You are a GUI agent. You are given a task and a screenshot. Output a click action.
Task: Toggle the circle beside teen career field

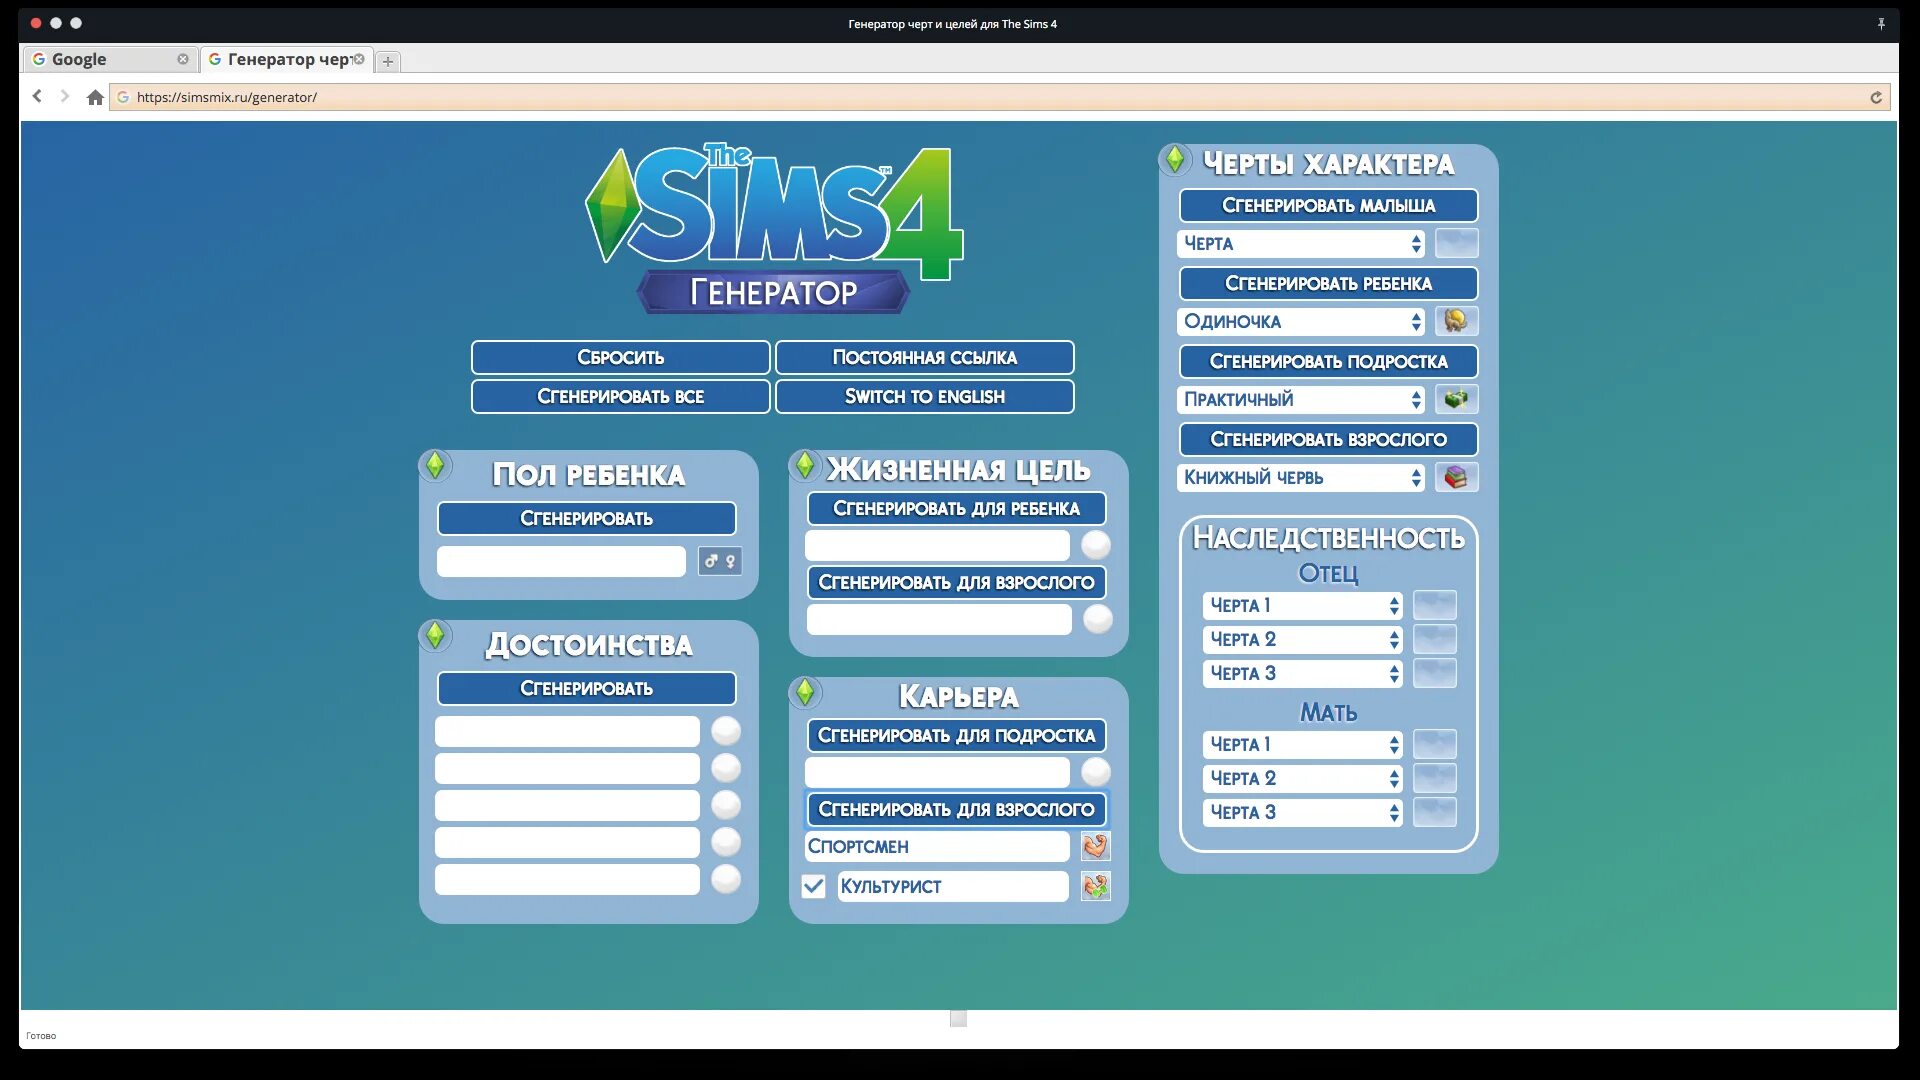[x=1096, y=772]
